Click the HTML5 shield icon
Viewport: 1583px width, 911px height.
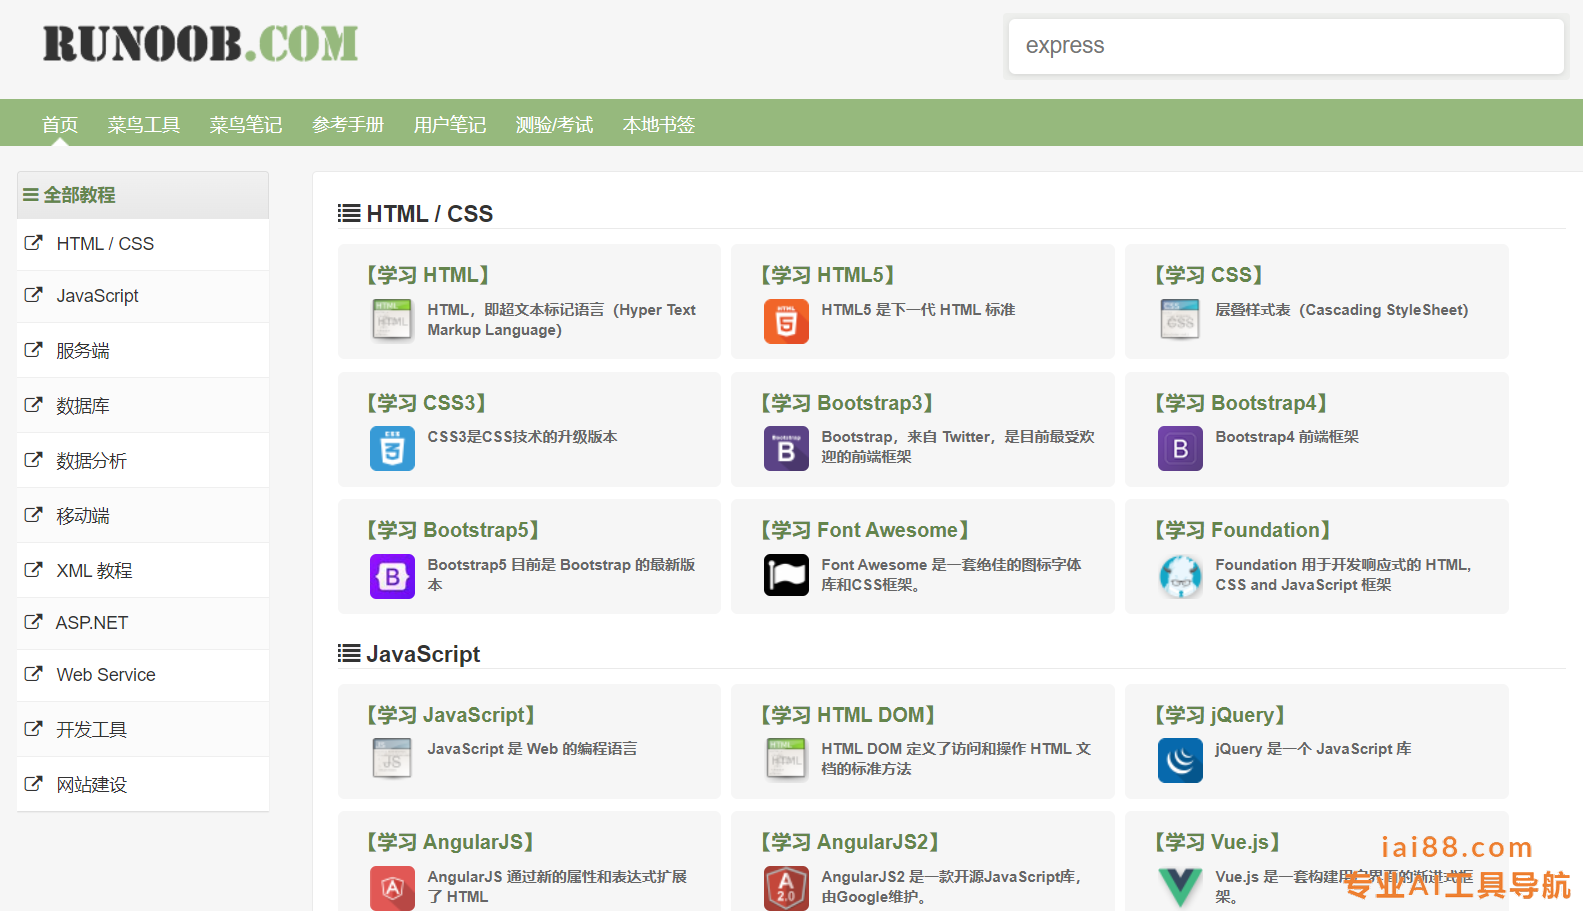point(786,321)
